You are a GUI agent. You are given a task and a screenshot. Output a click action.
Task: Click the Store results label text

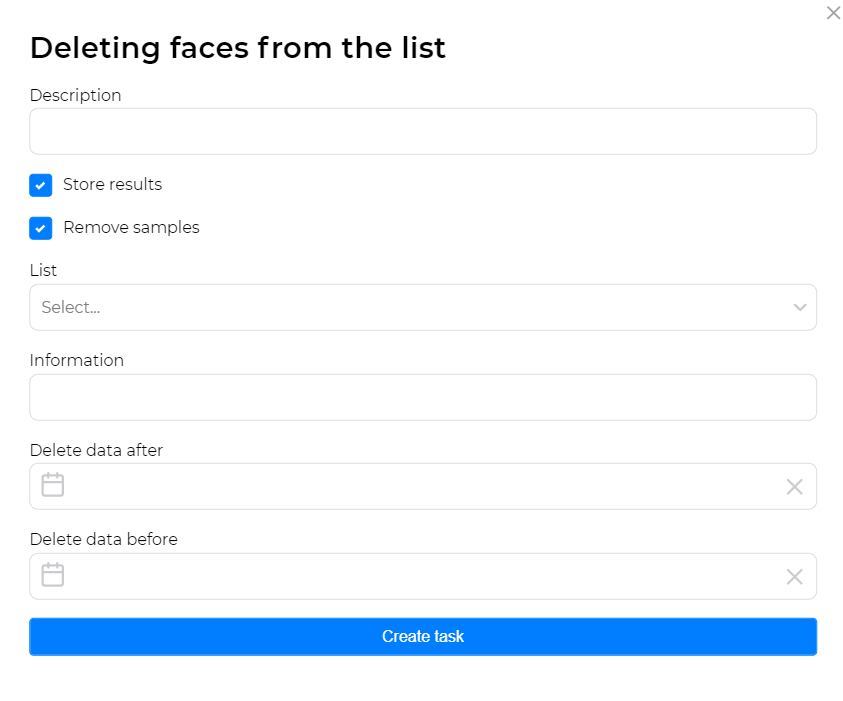[112, 184]
